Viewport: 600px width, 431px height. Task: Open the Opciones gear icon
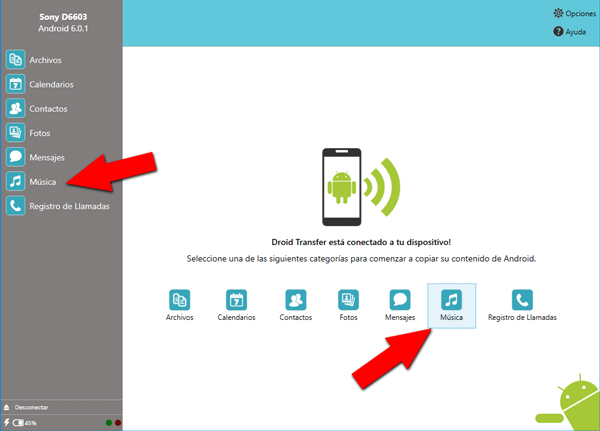[x=558, y=13]
